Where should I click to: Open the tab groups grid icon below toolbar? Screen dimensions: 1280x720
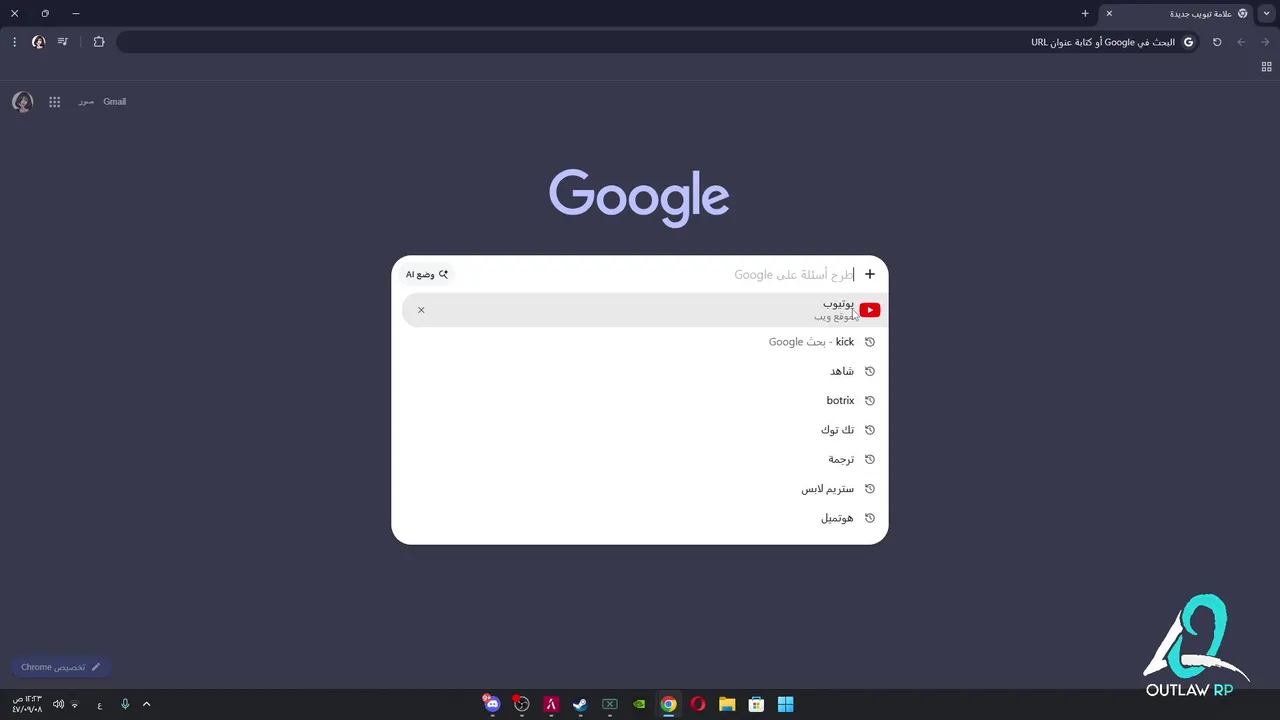click(1266, 67)
